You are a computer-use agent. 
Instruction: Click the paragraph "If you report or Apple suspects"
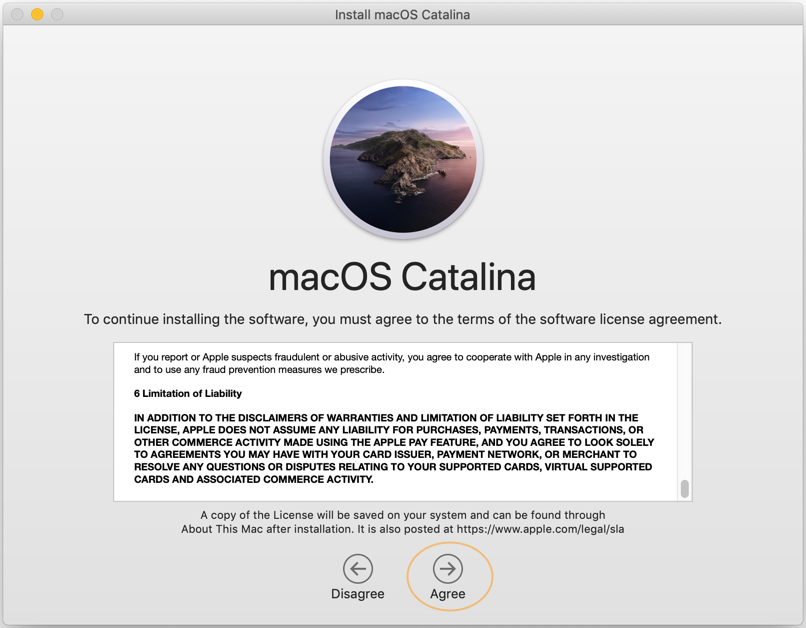point(392,363)
